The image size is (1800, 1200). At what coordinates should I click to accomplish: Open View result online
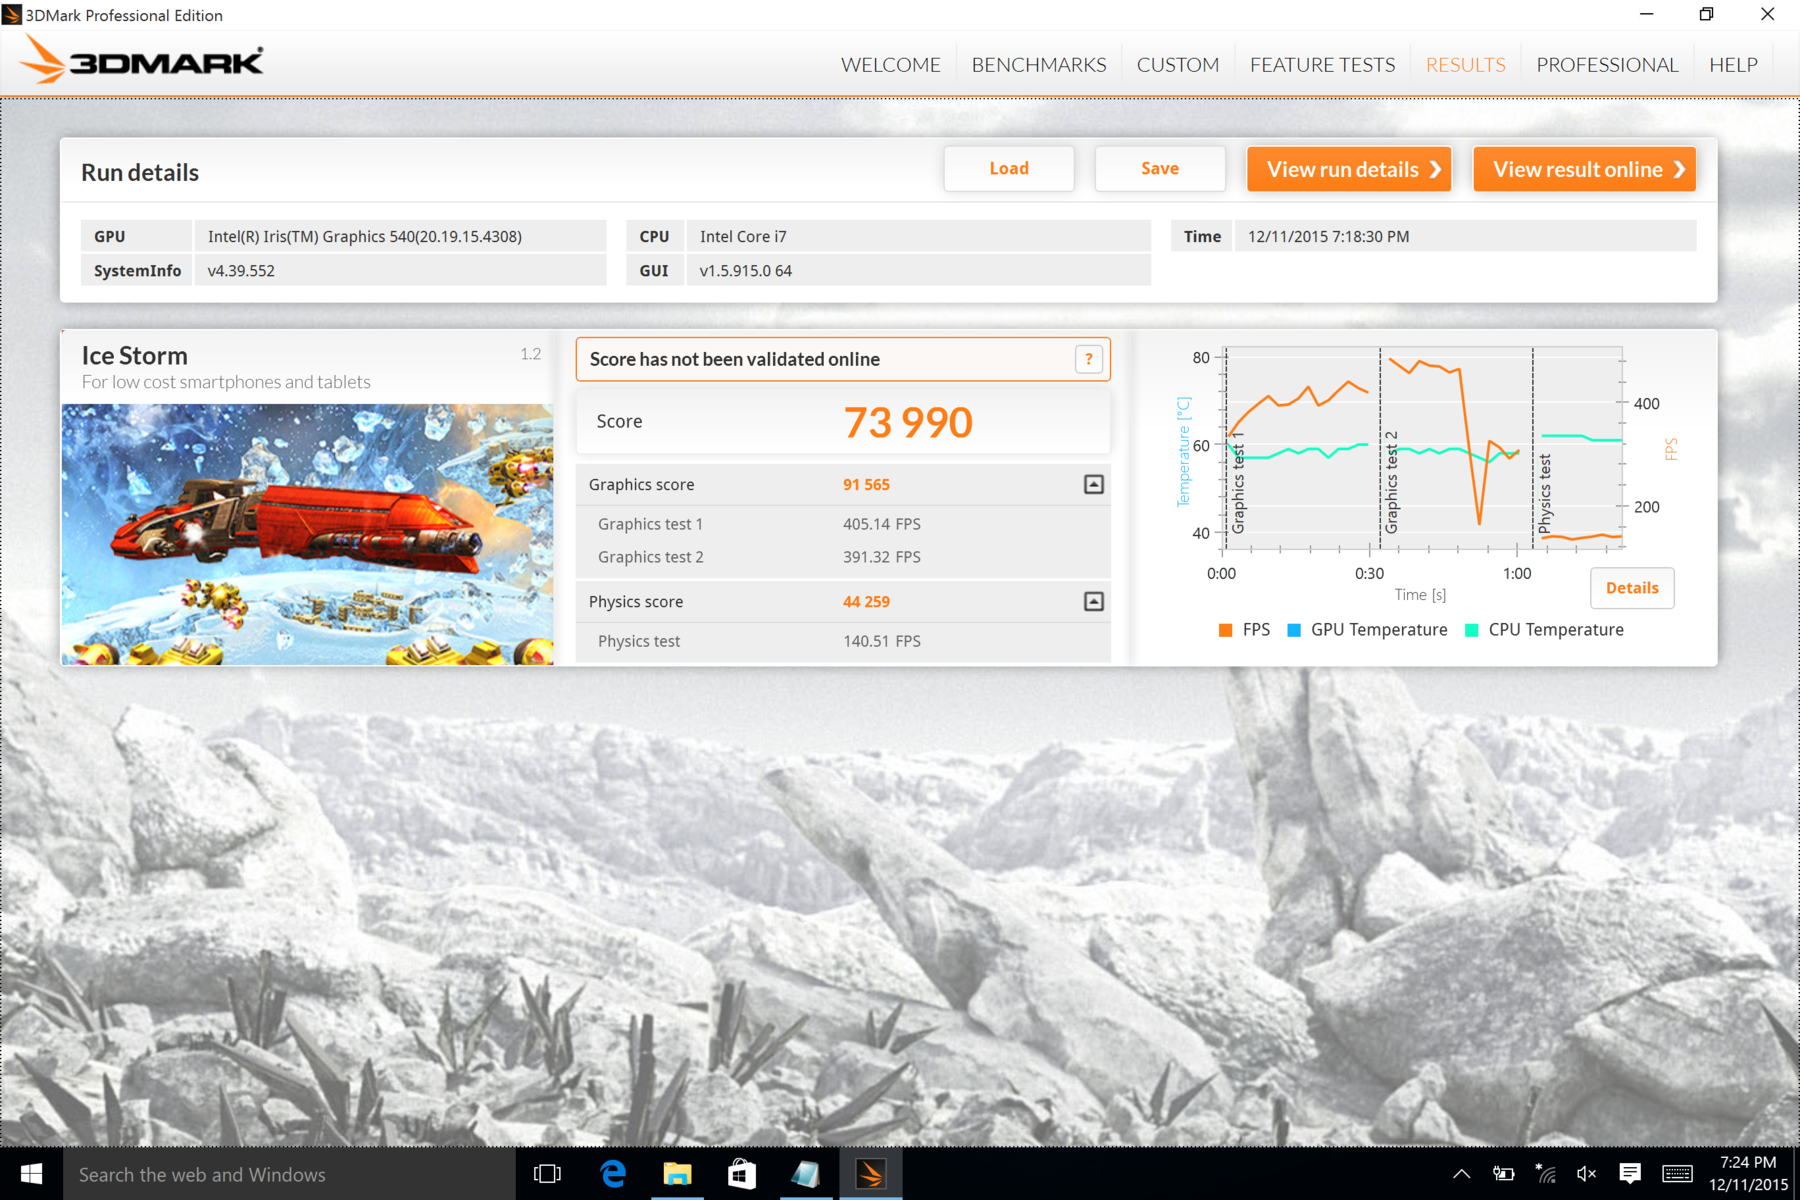1585,169
